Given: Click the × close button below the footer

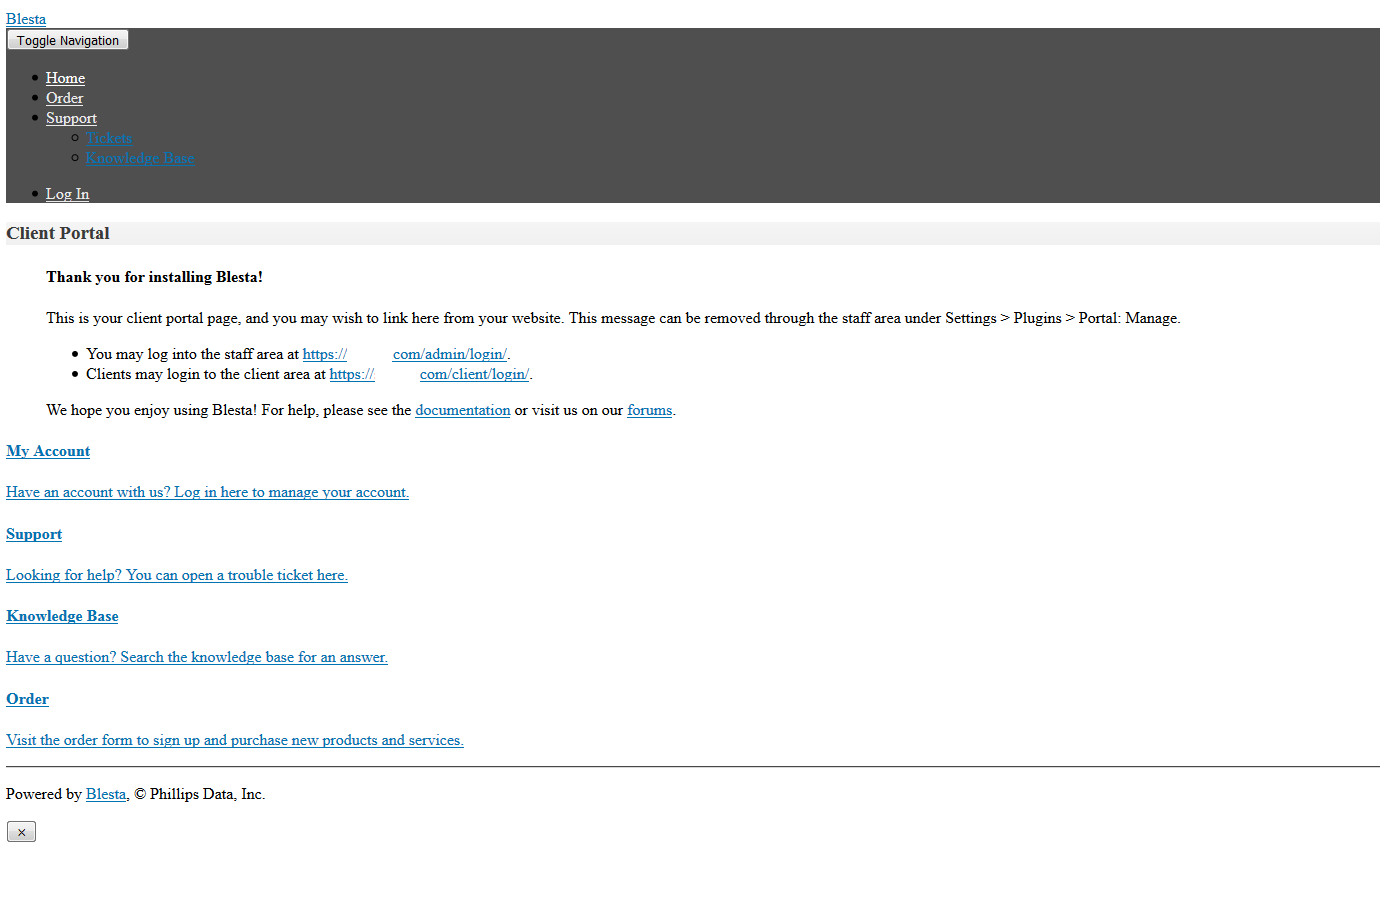Looking at the screenshot, I should [x=21, y=832].
